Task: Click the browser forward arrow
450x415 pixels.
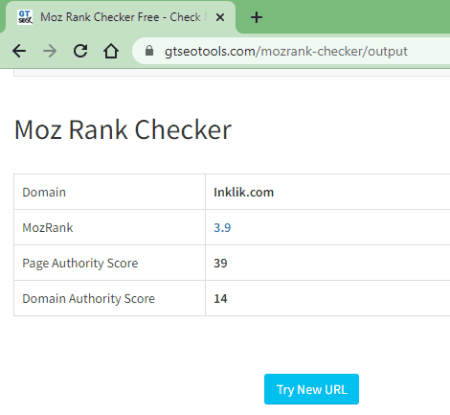Action: click(50, 51)
